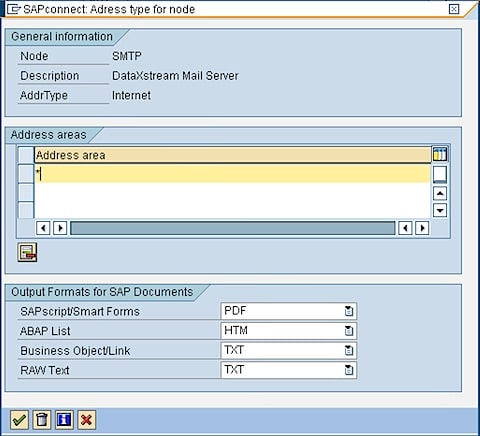Click the horizontal scrollbar track
Screen dimensions: 480x436
pos(232,228)
